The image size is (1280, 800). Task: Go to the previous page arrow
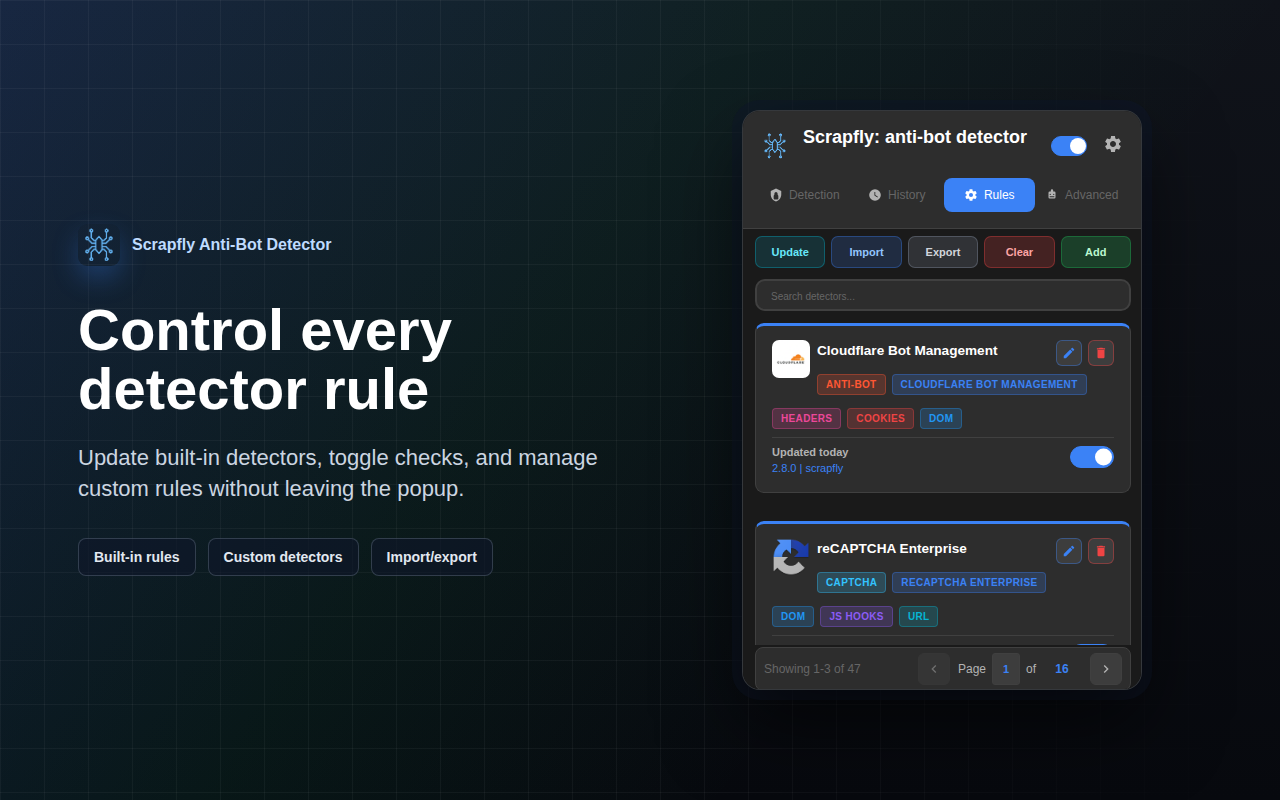[x=934, y=669]
